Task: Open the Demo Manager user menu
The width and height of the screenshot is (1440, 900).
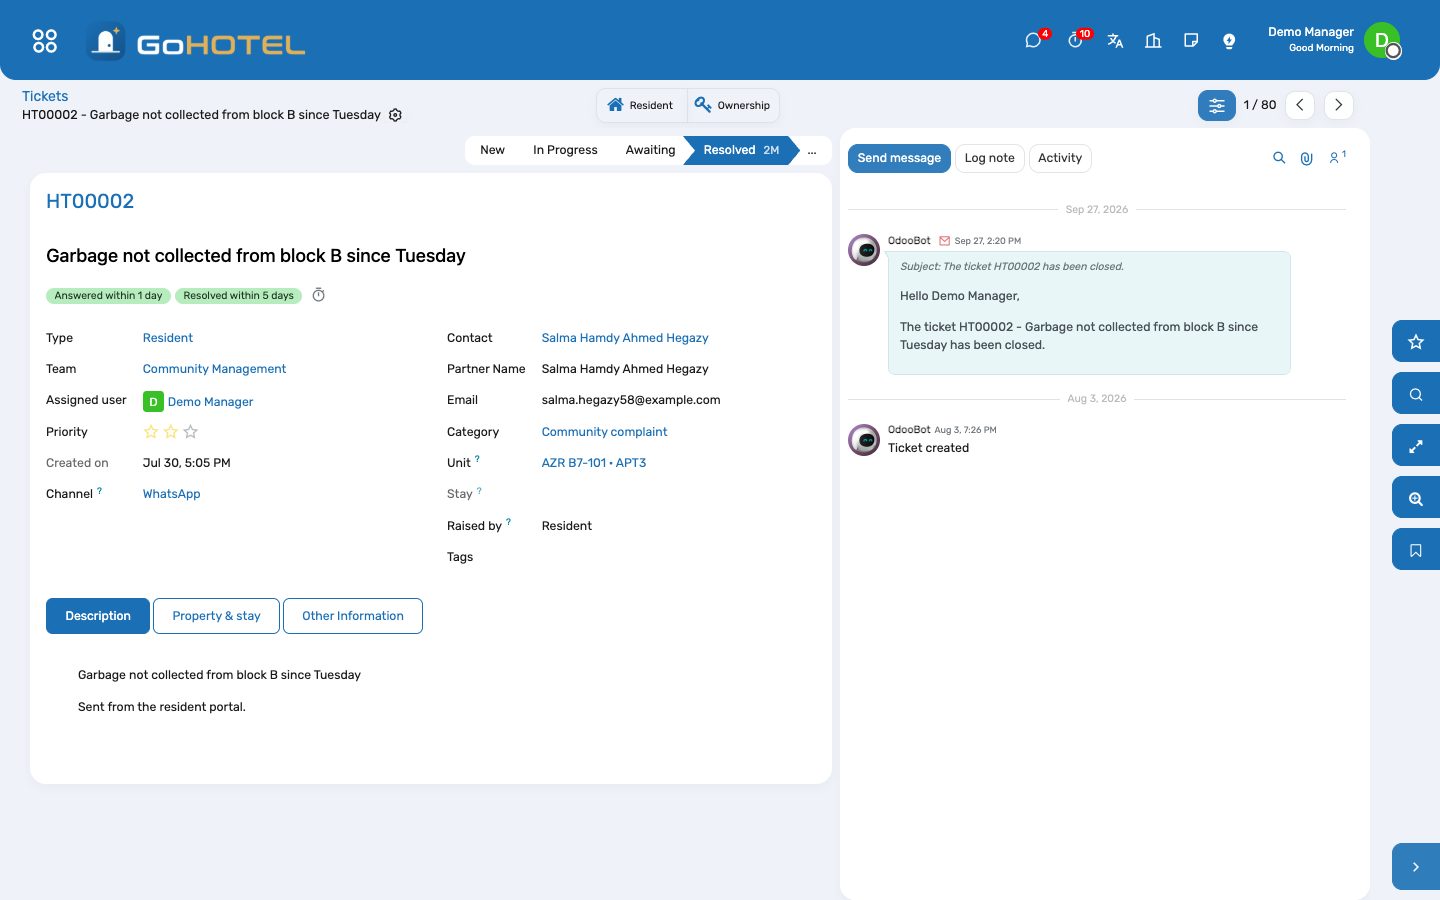Action: pyautogui.click(x=1333, y=40)
